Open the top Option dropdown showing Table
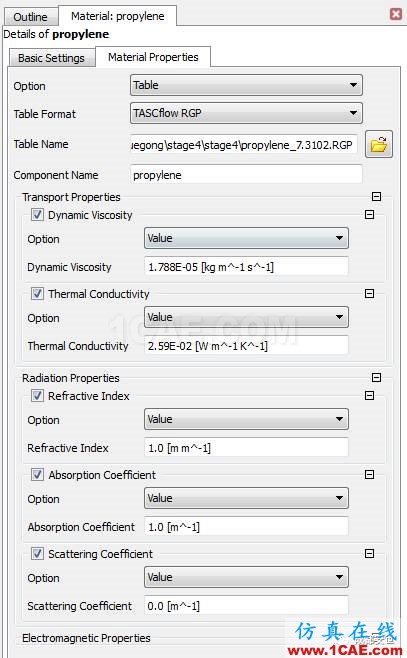 coord(246,85)
